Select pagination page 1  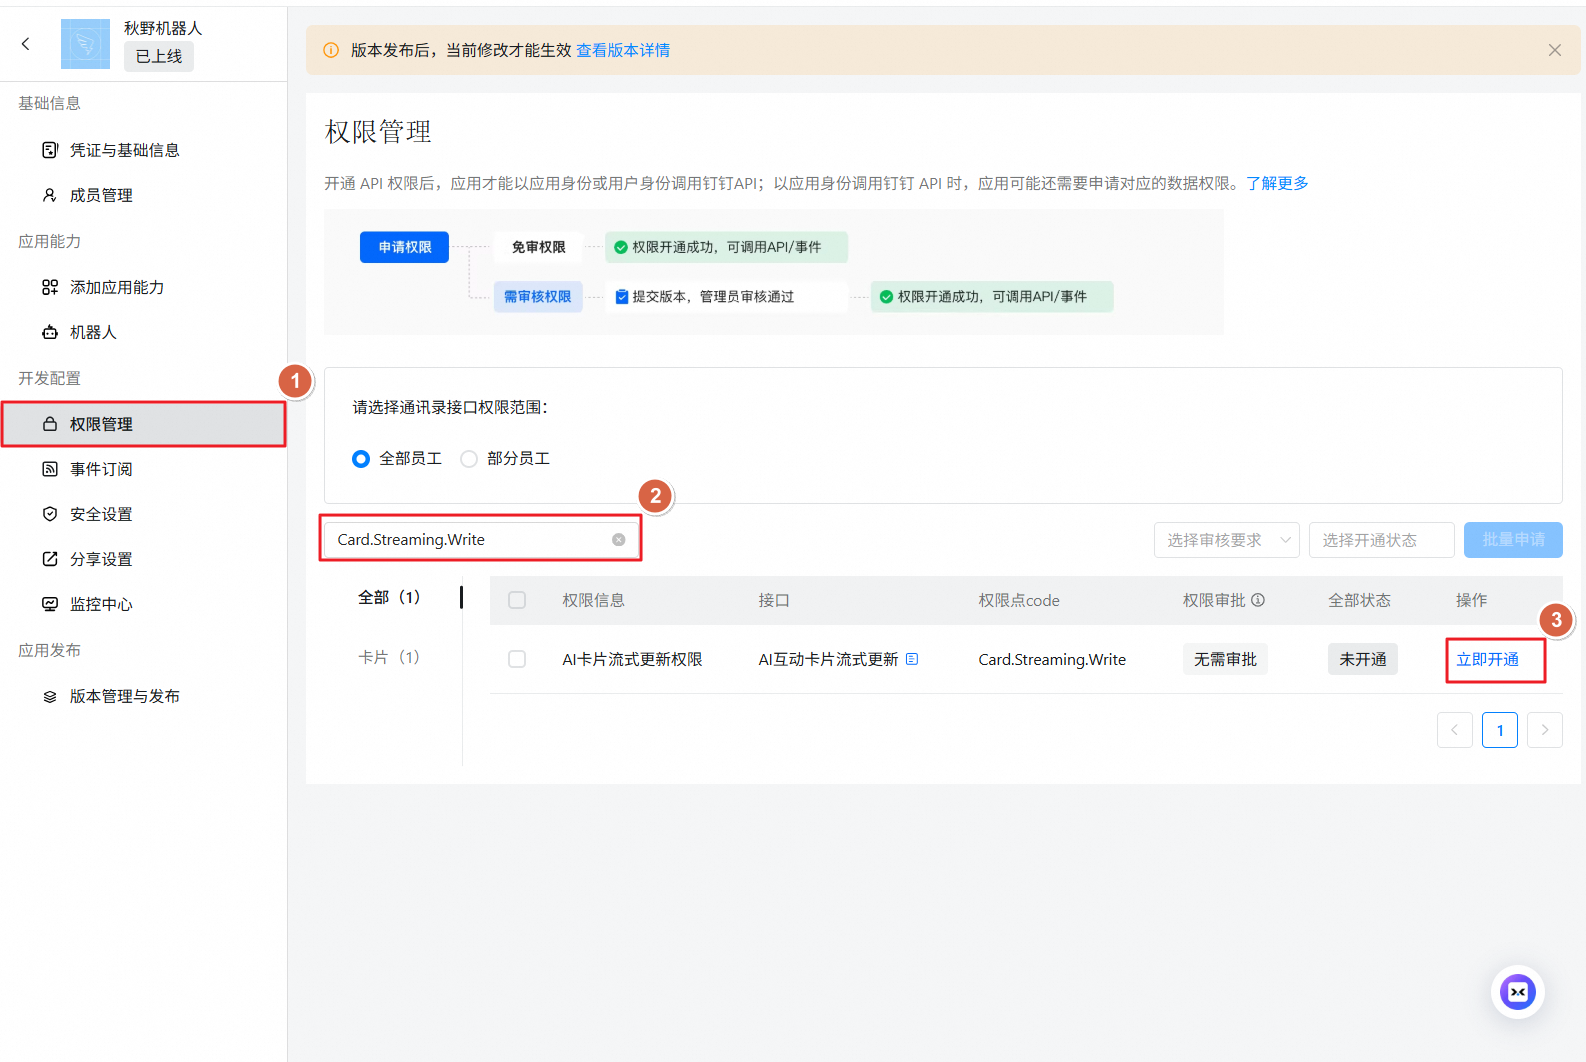click(1500, 730)
